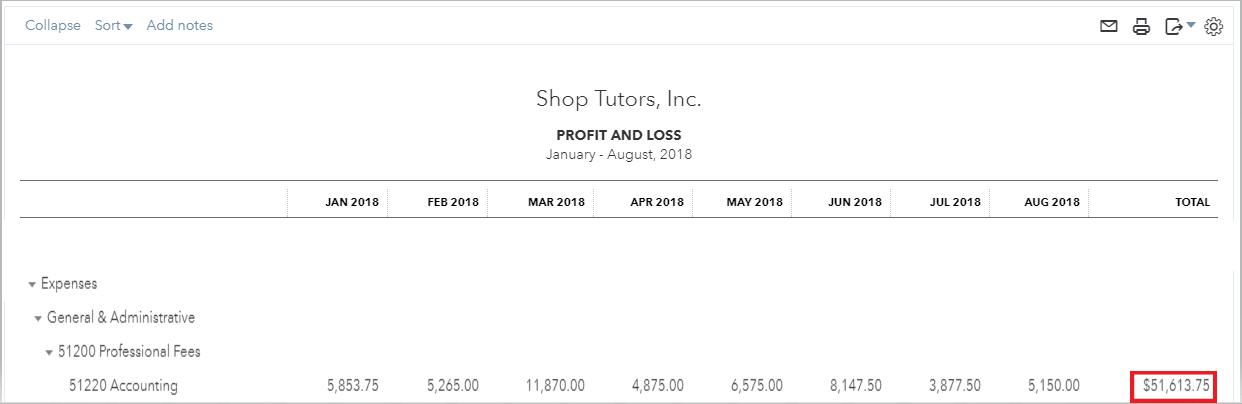The height and width of the screenshot is (404, 1242).
Task: Collapse the General & Administrative arrow
Action: 38,319
